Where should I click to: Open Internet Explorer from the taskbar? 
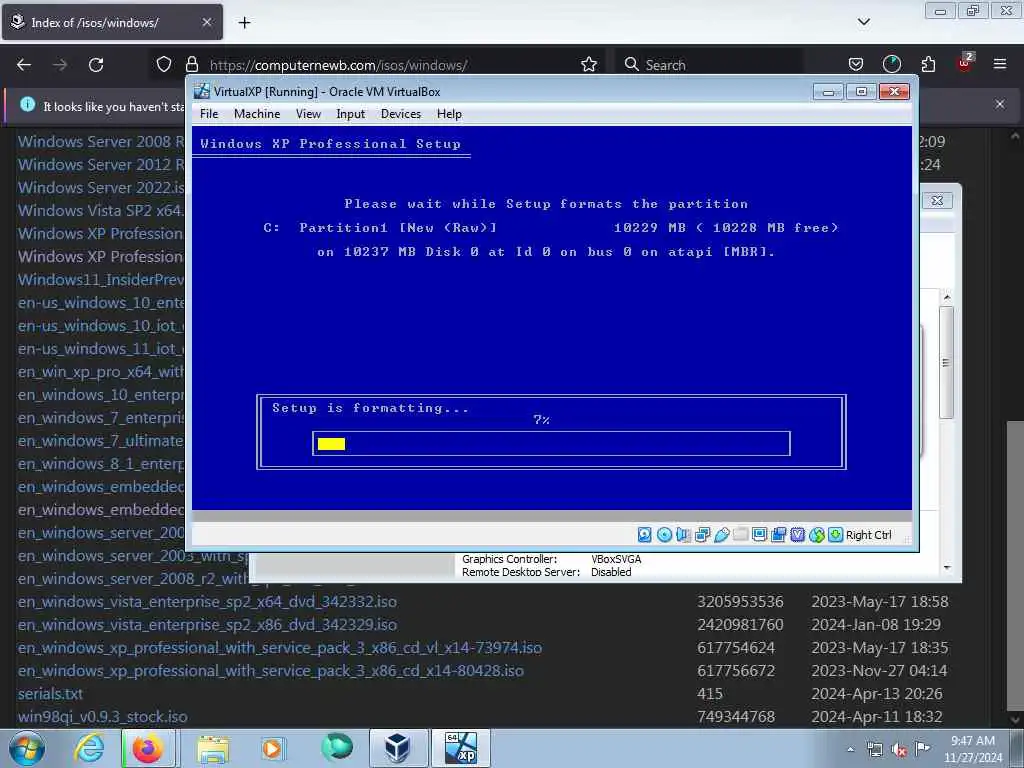point(89,748)
